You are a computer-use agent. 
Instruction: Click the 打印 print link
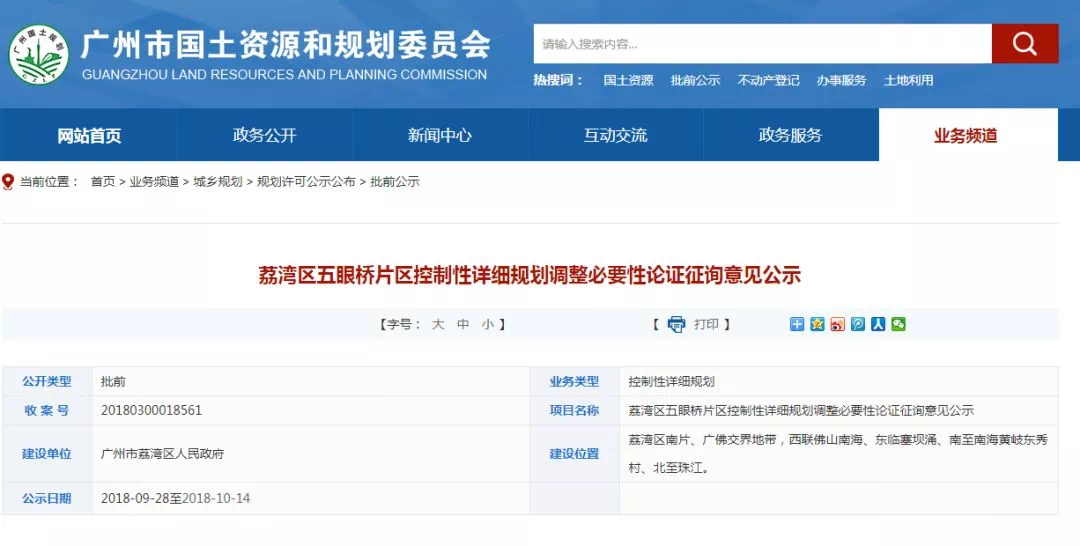pyautogui.click(x=706, y=324)
